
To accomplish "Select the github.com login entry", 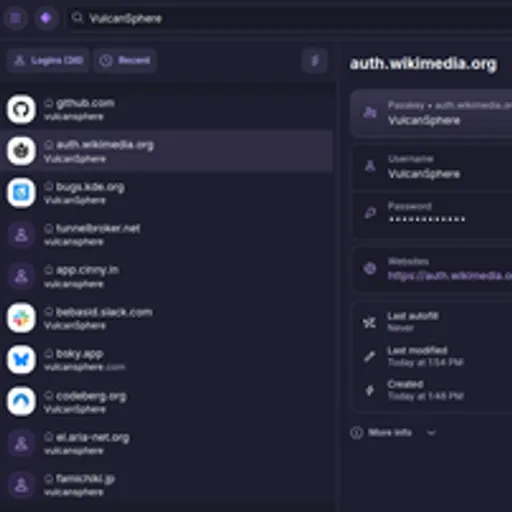I will [x=167, y=109].
